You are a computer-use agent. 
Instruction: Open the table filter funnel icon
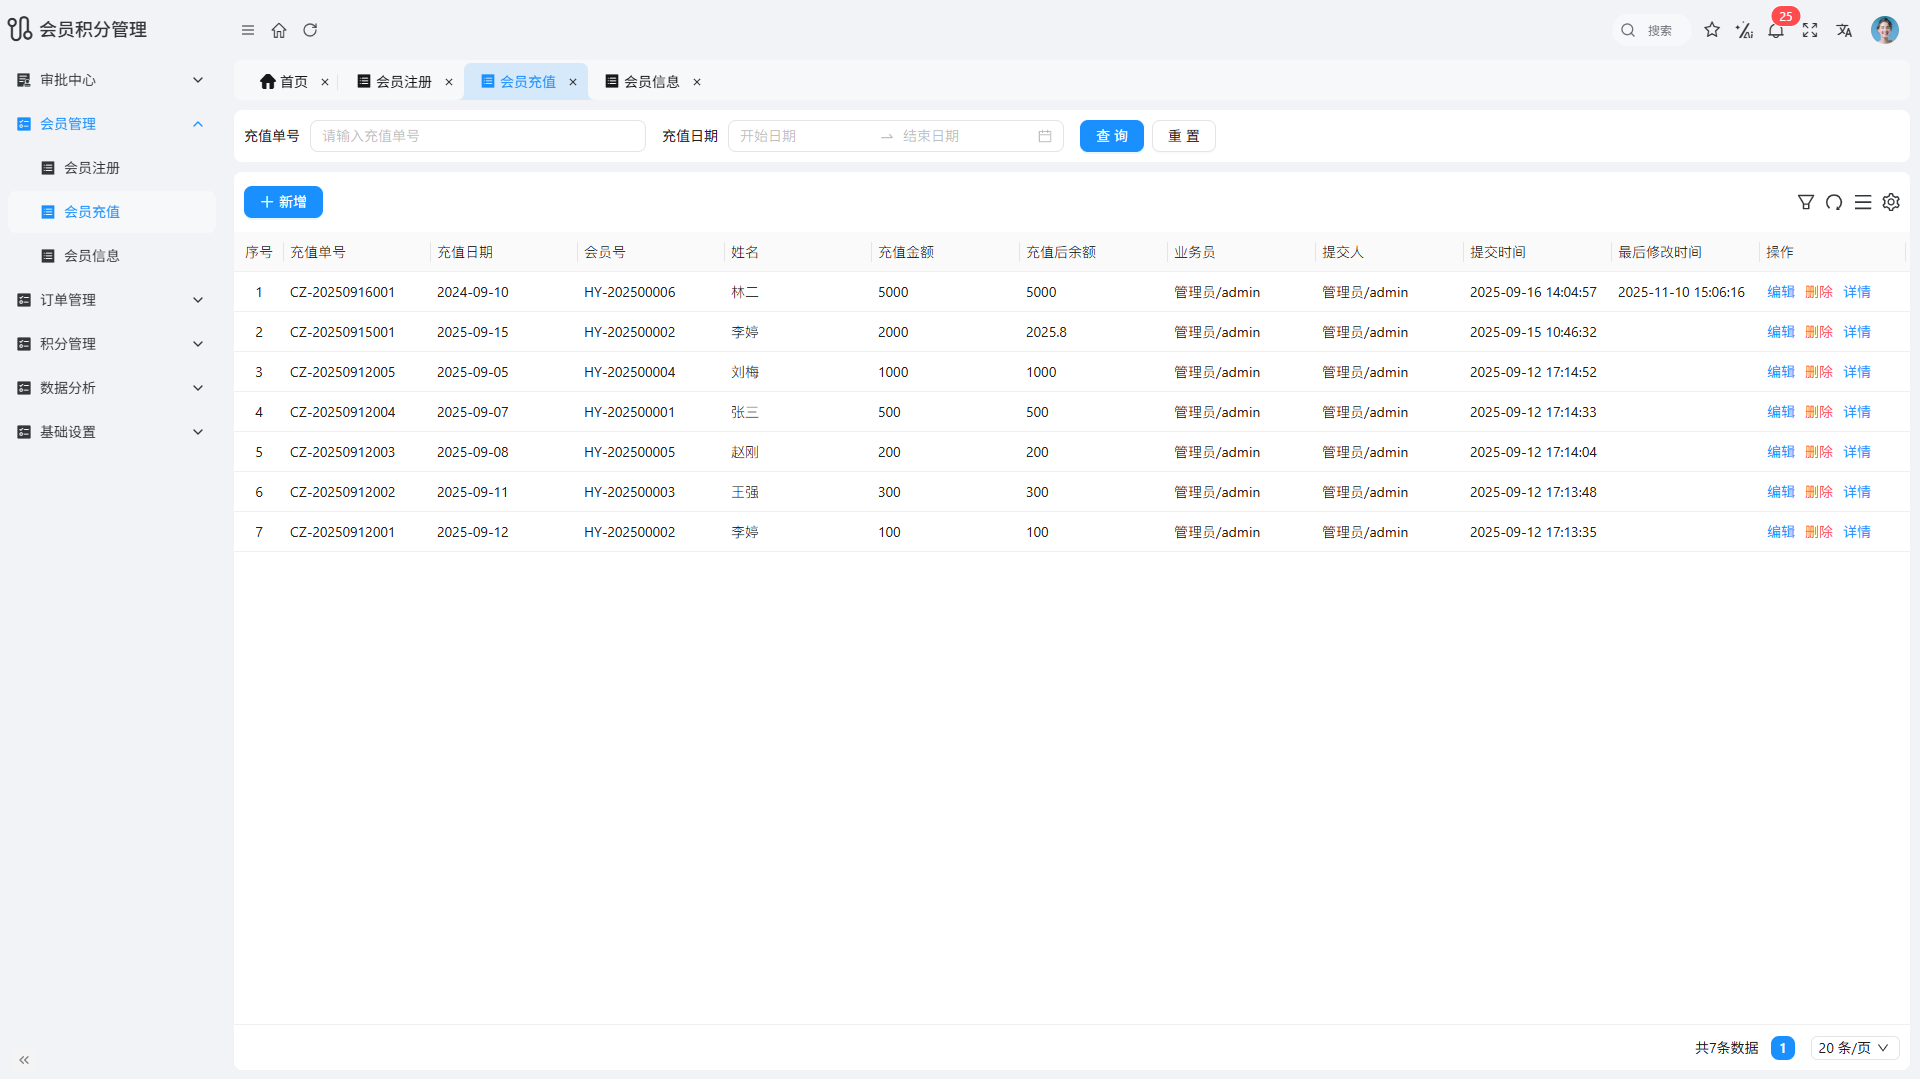click(1805, 202)
